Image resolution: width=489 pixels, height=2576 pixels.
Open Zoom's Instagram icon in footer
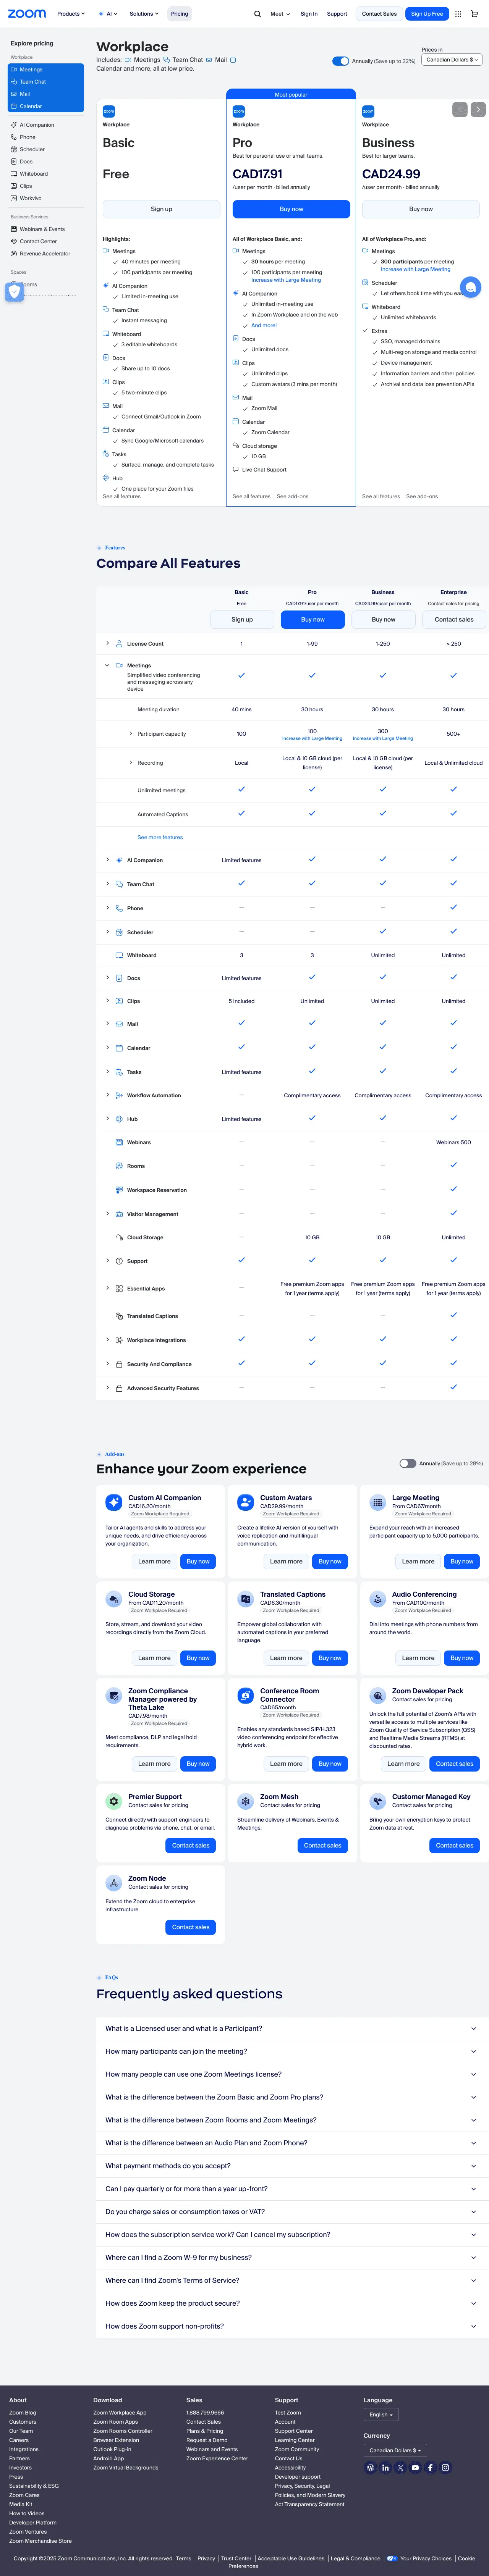point(445,2467)
